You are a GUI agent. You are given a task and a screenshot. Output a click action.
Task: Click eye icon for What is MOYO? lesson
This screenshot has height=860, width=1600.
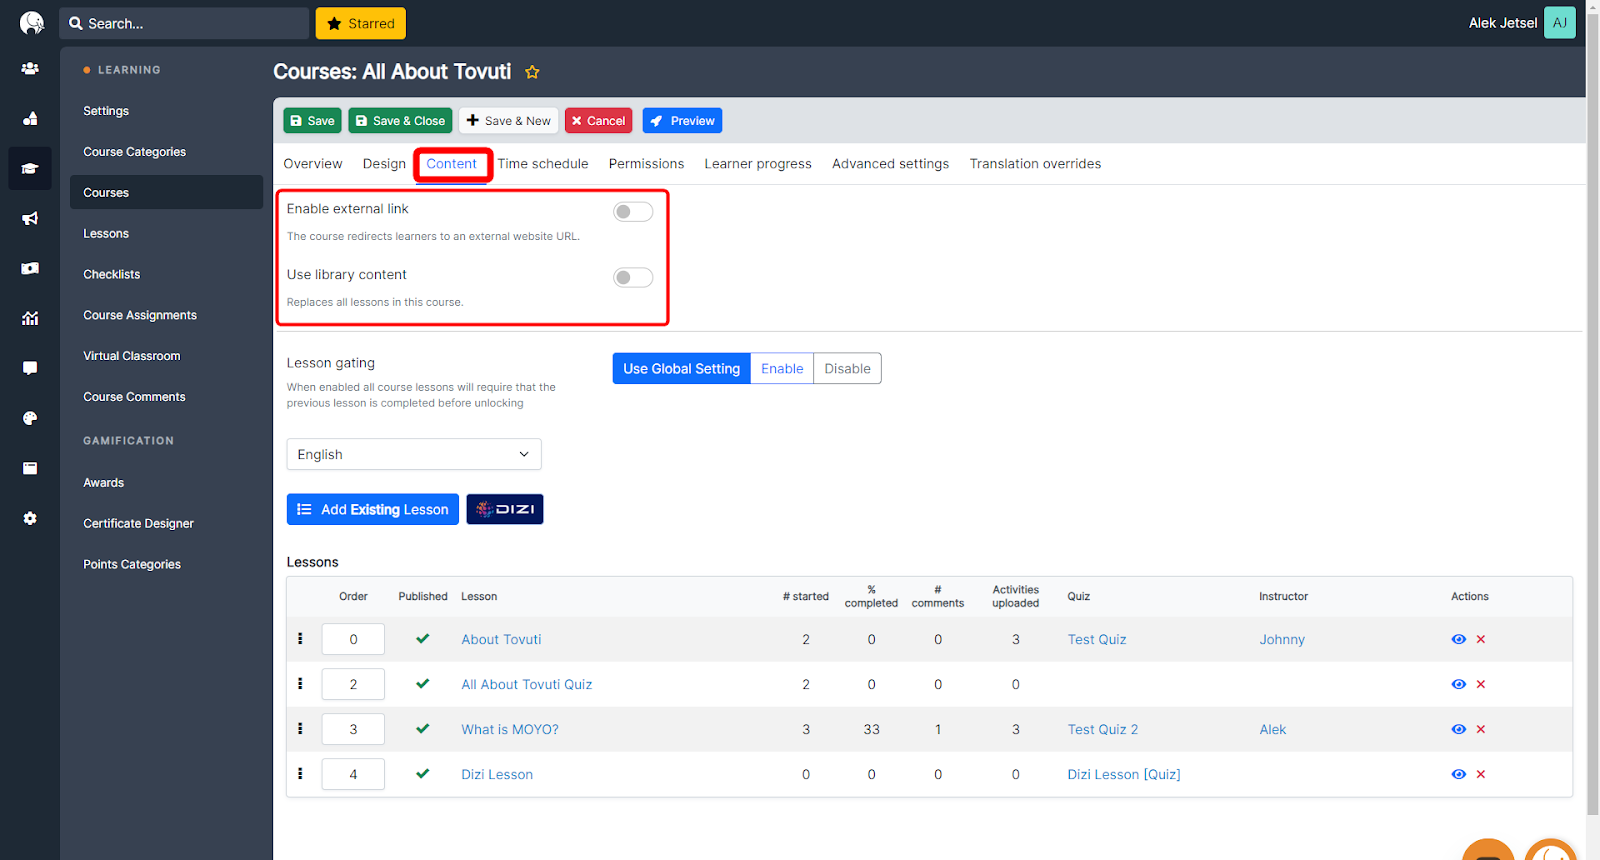[x=1459, y=729]
